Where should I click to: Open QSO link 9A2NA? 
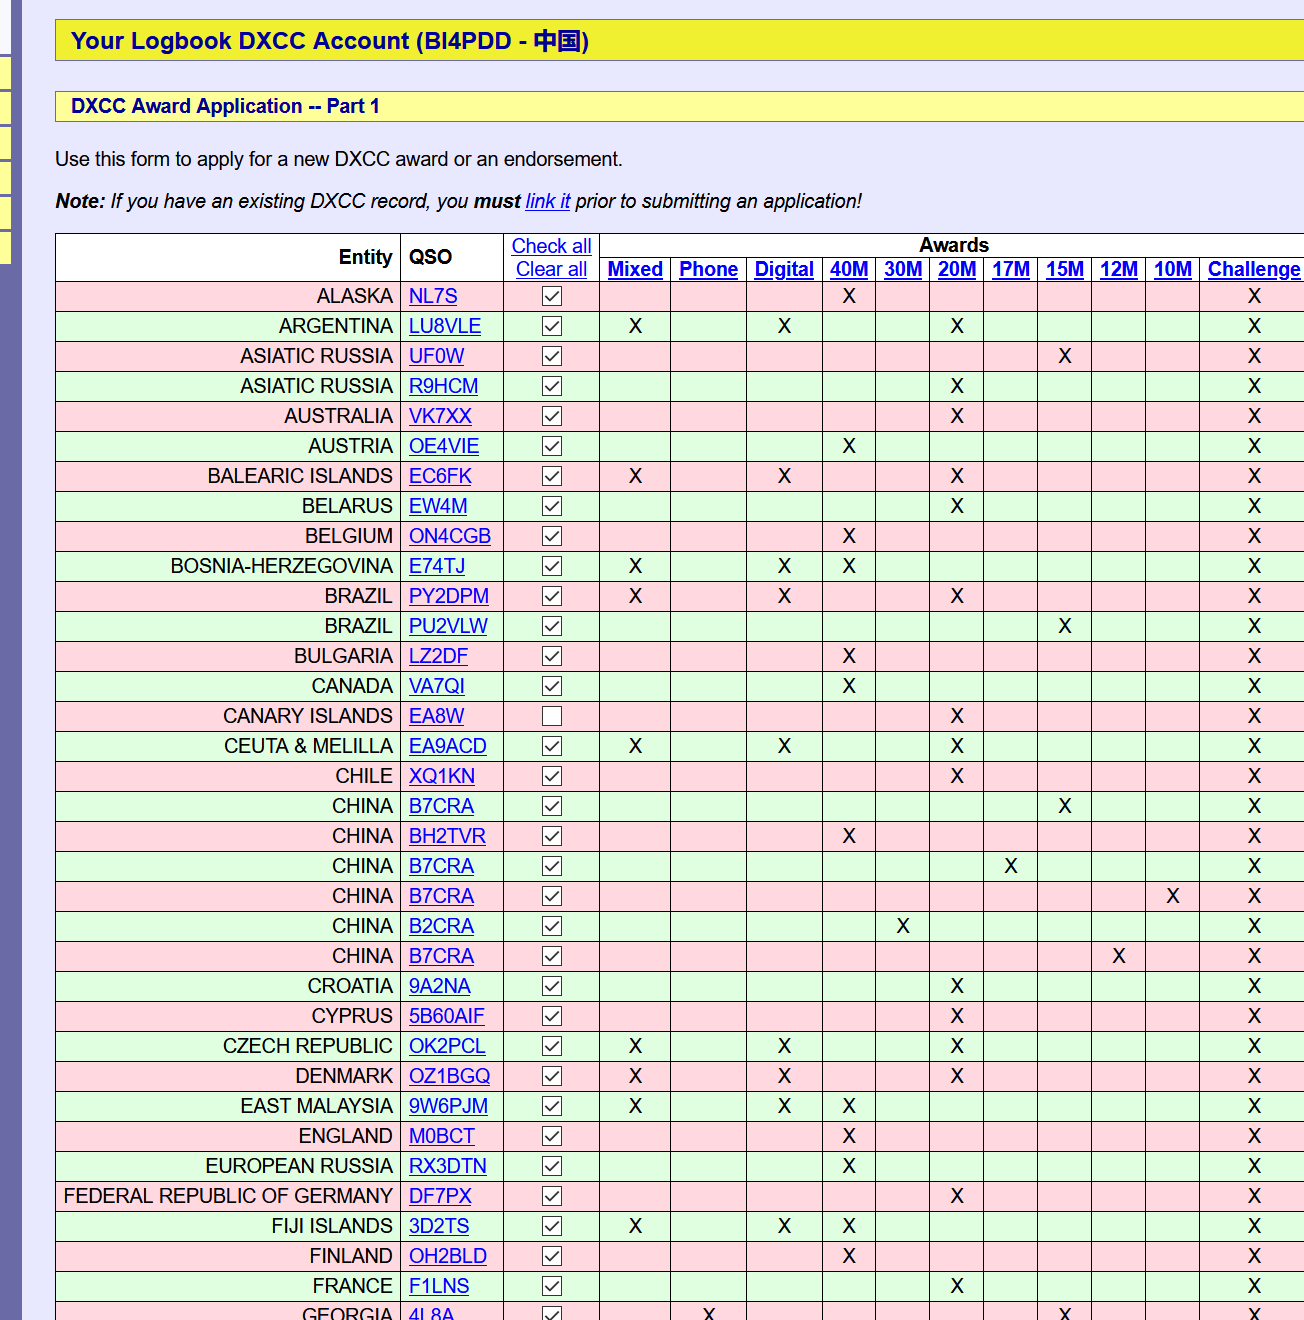[440, 986]
